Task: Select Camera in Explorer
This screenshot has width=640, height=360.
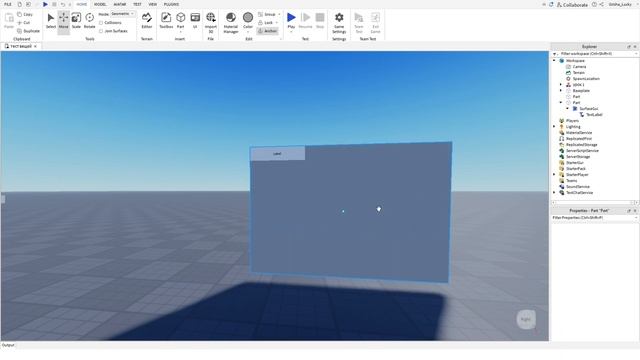Action: (579, 67)
